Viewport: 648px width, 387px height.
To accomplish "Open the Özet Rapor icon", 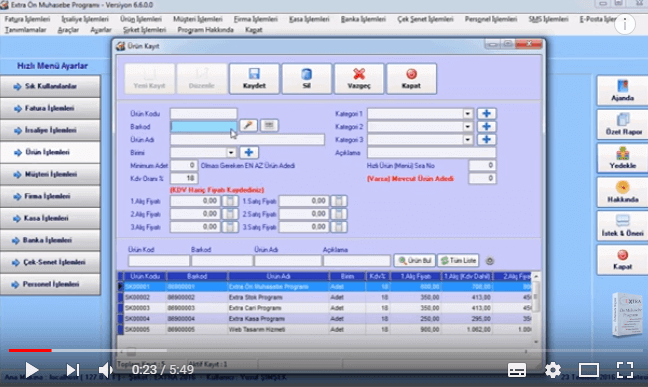I will click(622, 124).
